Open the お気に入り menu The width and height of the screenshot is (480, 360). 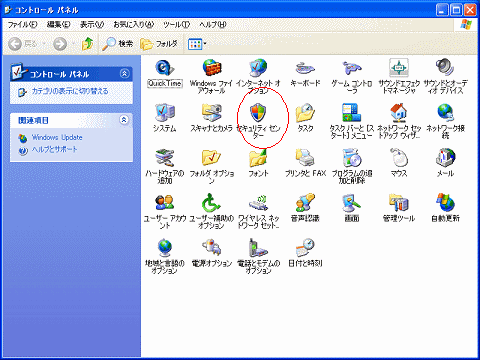click(134, 25)
